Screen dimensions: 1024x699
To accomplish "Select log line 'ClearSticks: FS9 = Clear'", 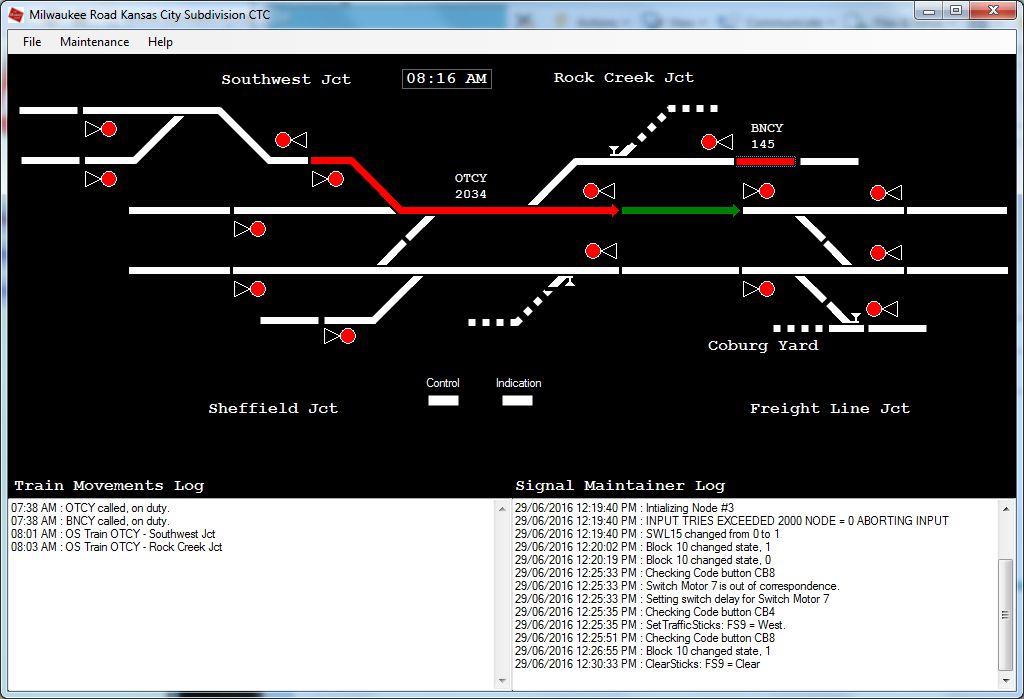I will (x=637, y=664).
